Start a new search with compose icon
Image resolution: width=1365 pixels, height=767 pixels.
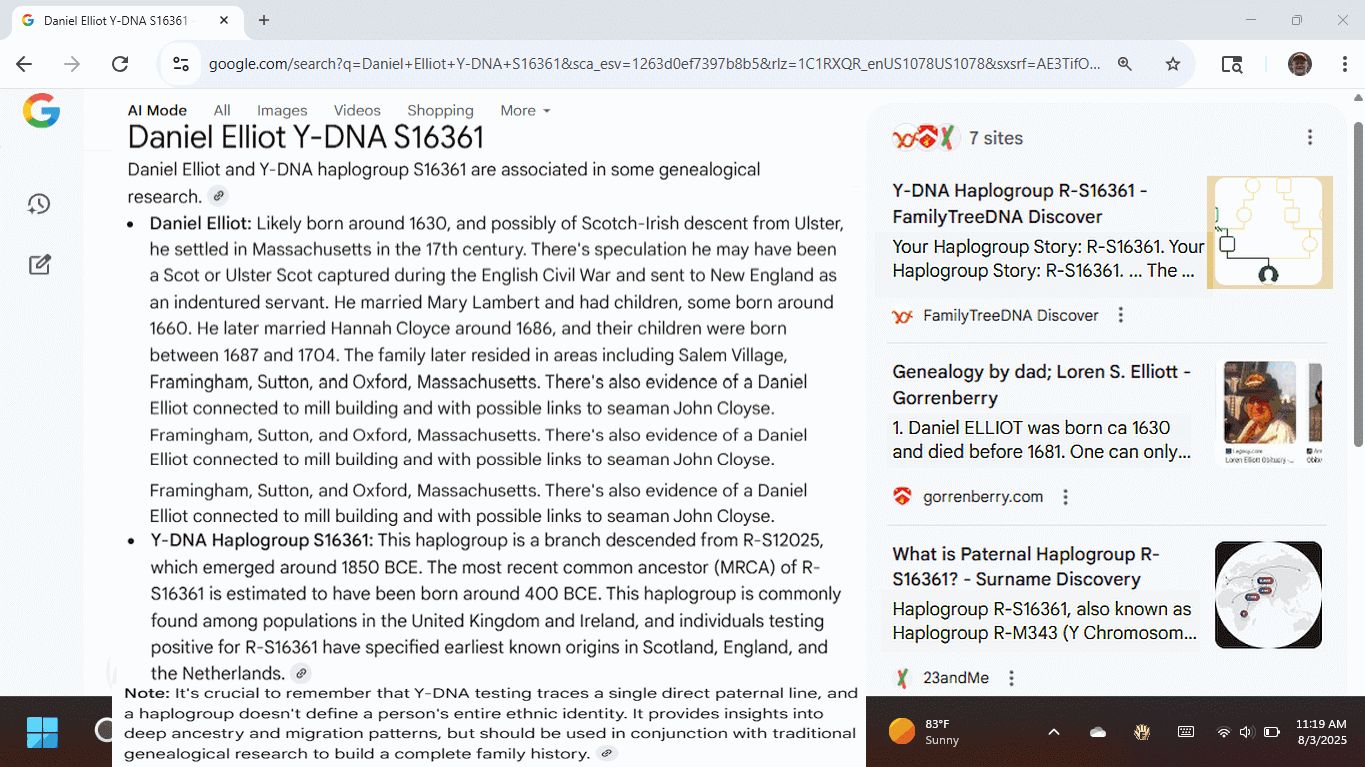click(39, 265)
